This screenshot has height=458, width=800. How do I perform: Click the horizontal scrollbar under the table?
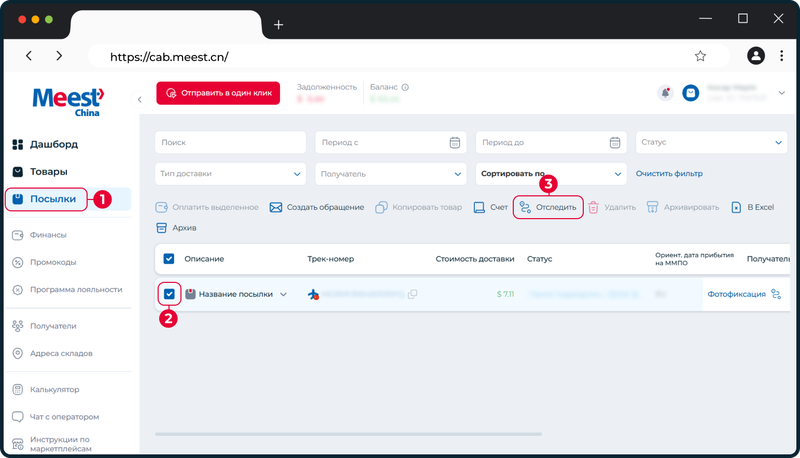[348, 434]
